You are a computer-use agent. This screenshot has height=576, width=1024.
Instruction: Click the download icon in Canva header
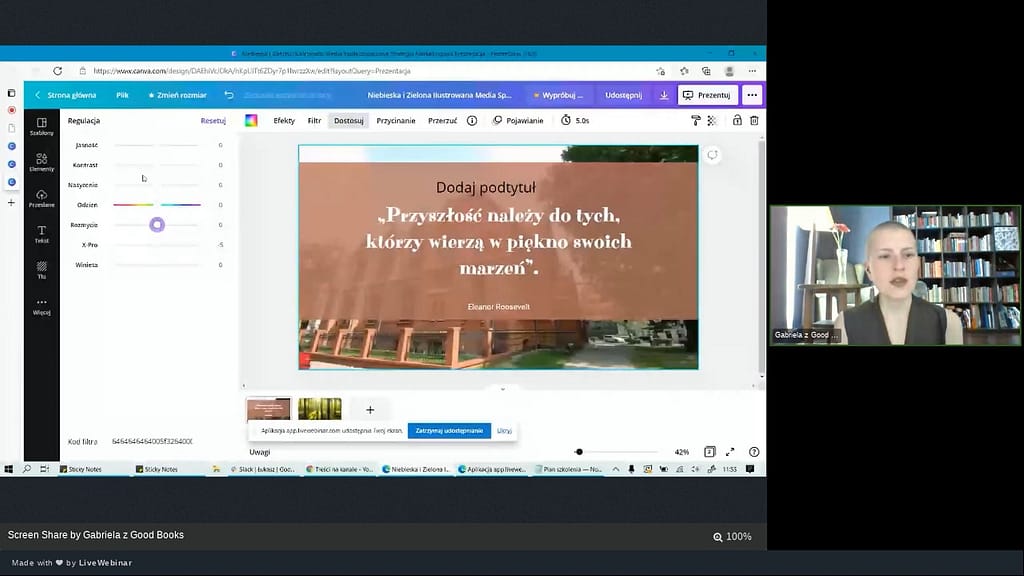click(664, 95)
